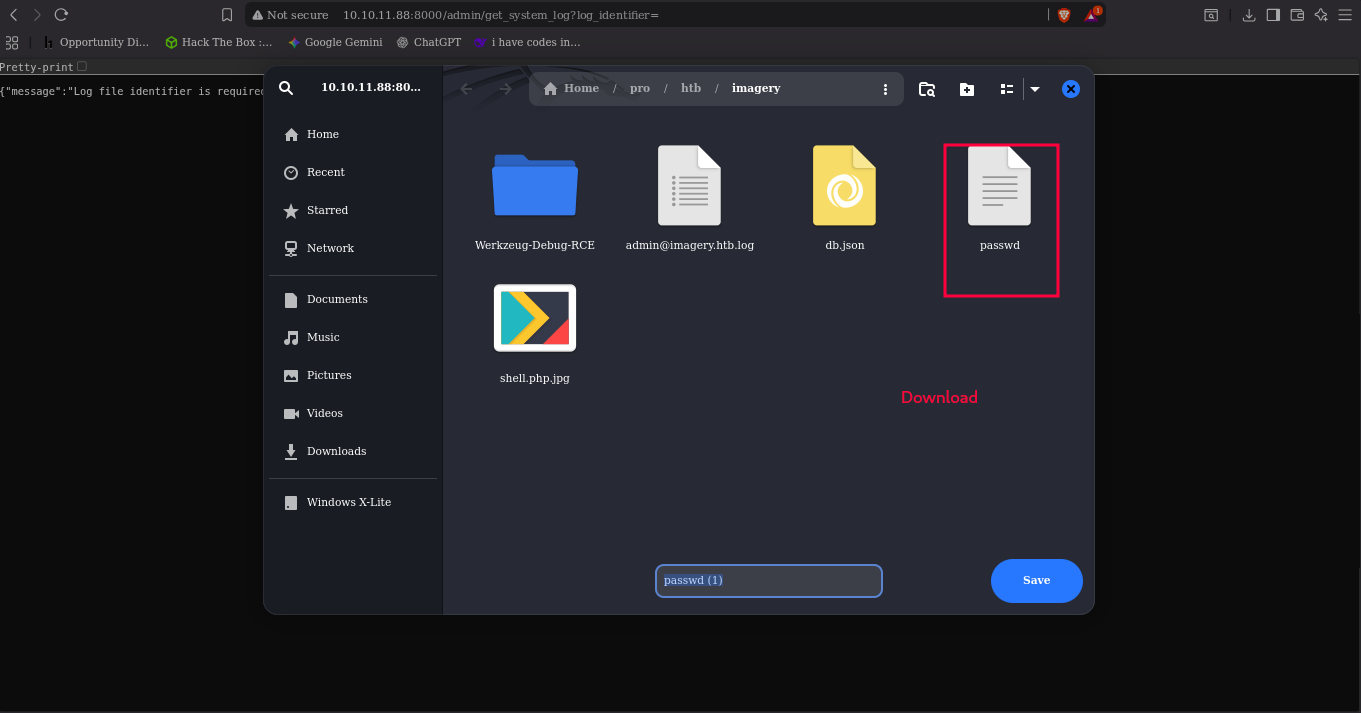Select Downloads in the sidebar
Image resolution: width=1361 pixels, height=713 pixels.
point(336,451)
